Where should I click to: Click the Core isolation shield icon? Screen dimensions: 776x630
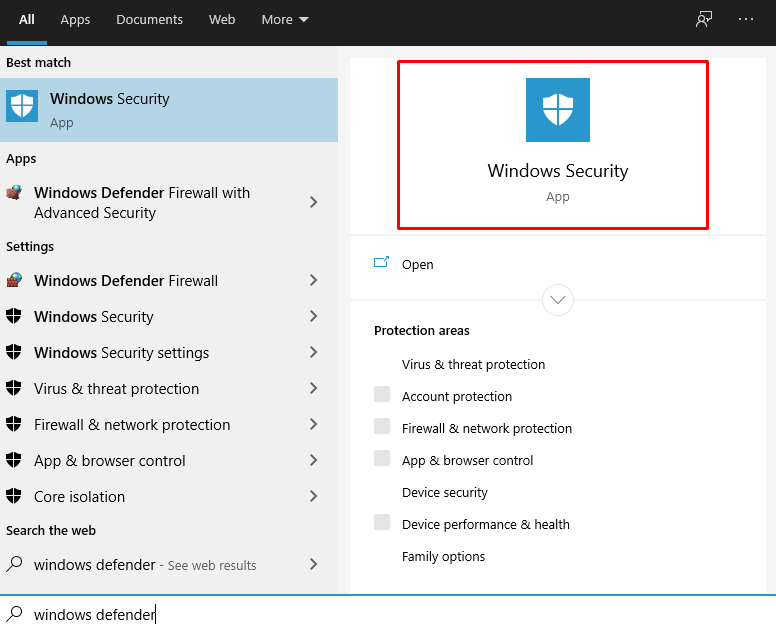[14, 497]
